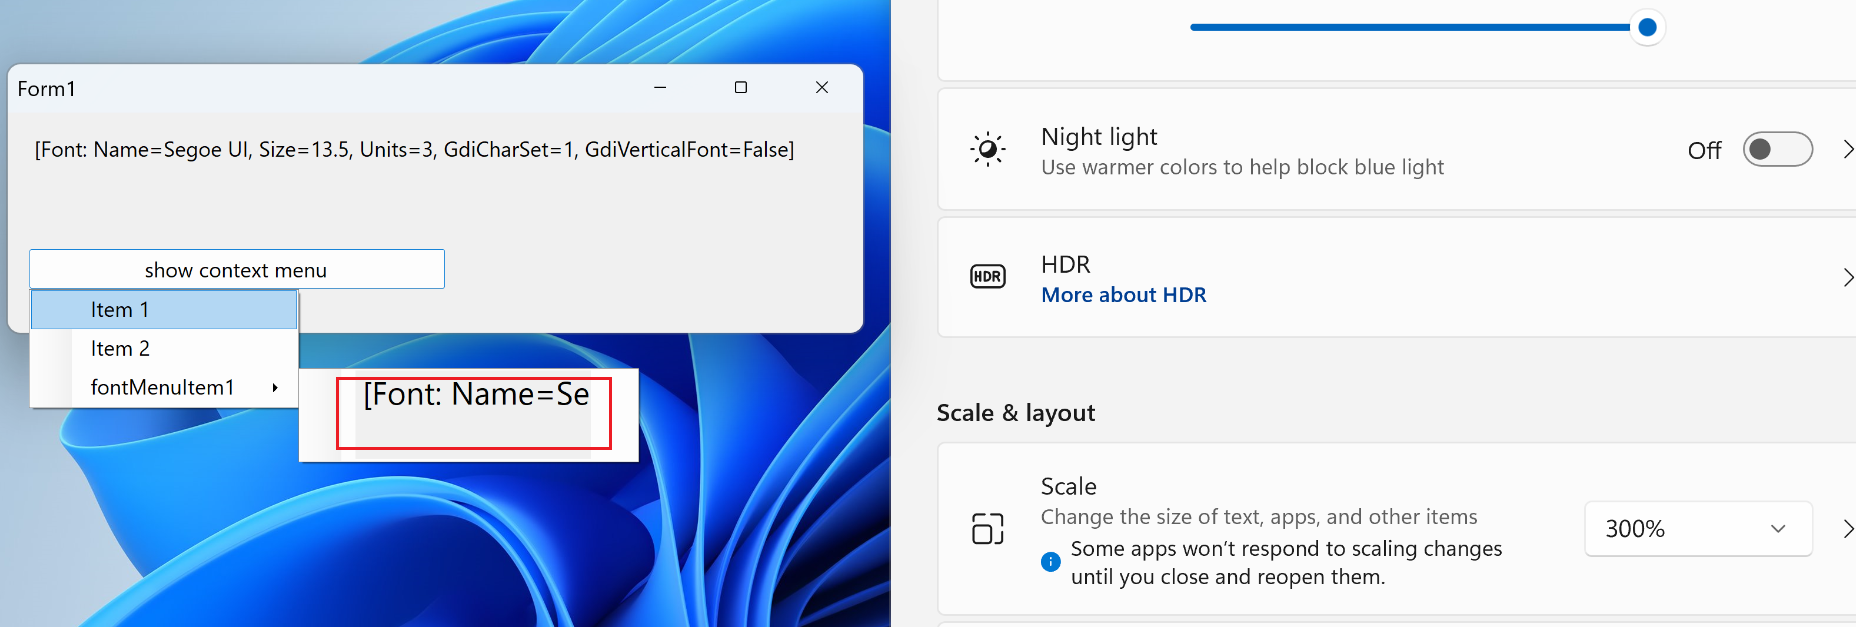1856x627 pixels.
Task: Click the Scale heading text
Action: click(1068, 486)
